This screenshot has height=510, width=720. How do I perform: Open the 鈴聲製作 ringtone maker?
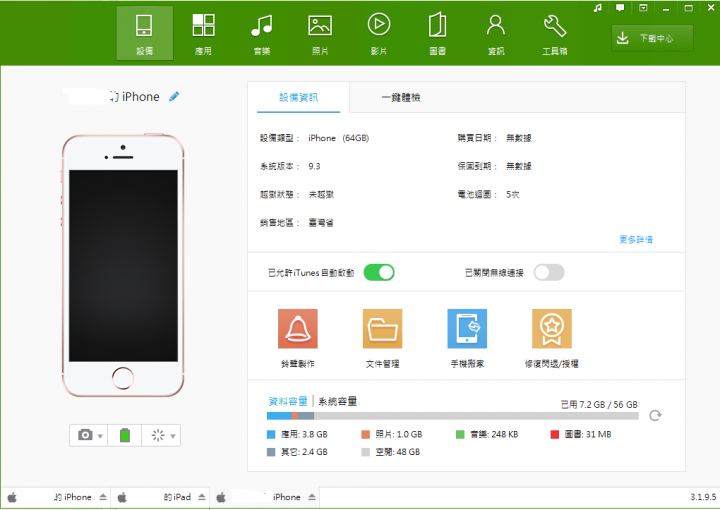click(x=298, y=339)
